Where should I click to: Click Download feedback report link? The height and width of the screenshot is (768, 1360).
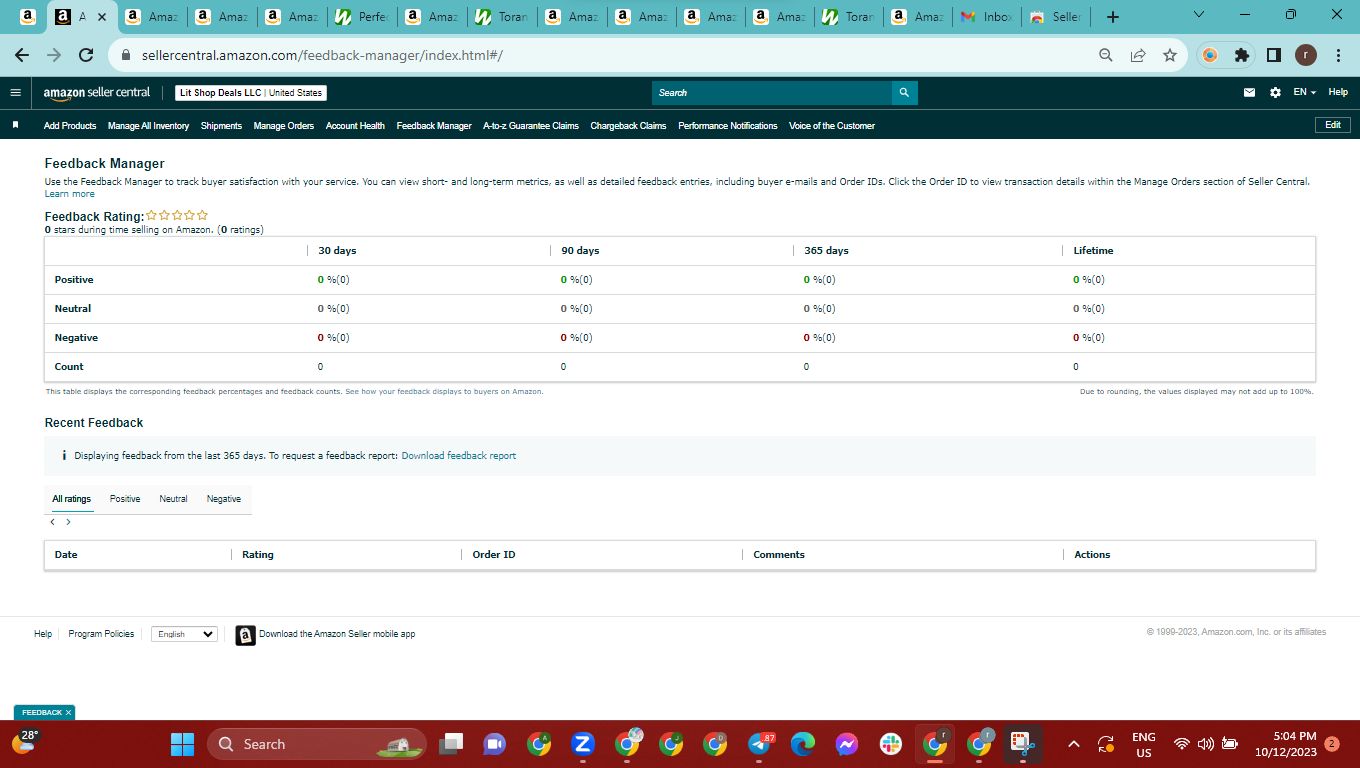(459, 456)
